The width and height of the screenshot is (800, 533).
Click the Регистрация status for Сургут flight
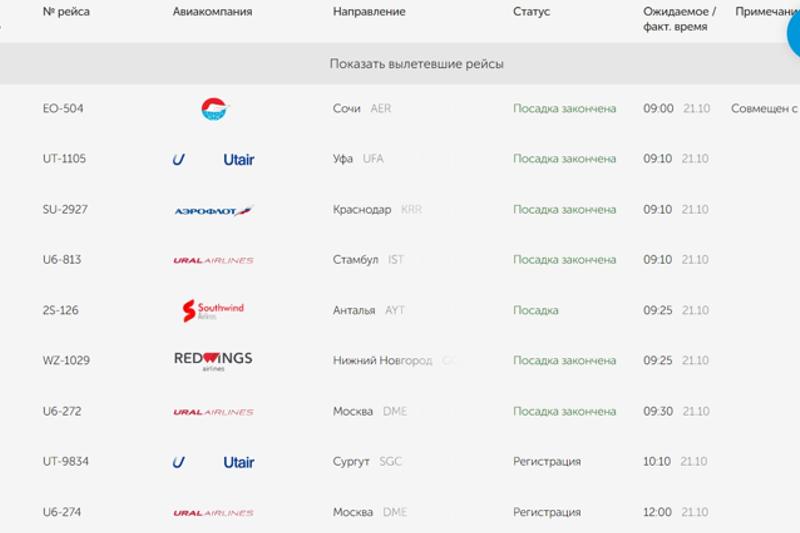point(546,462)
